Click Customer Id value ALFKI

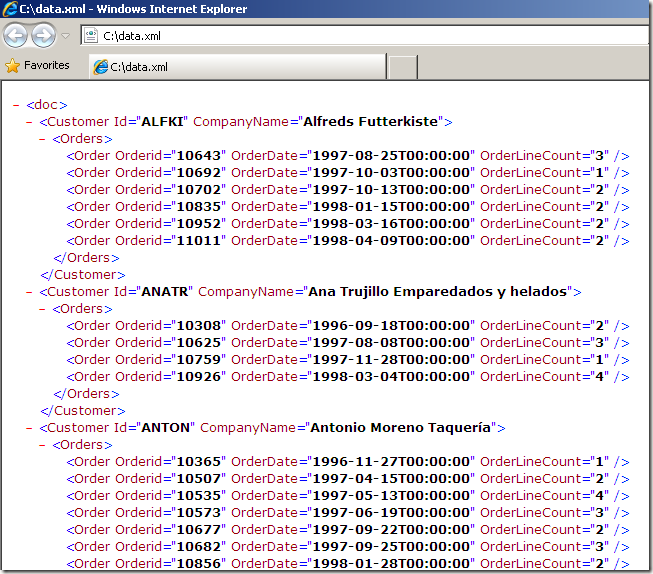162,122
